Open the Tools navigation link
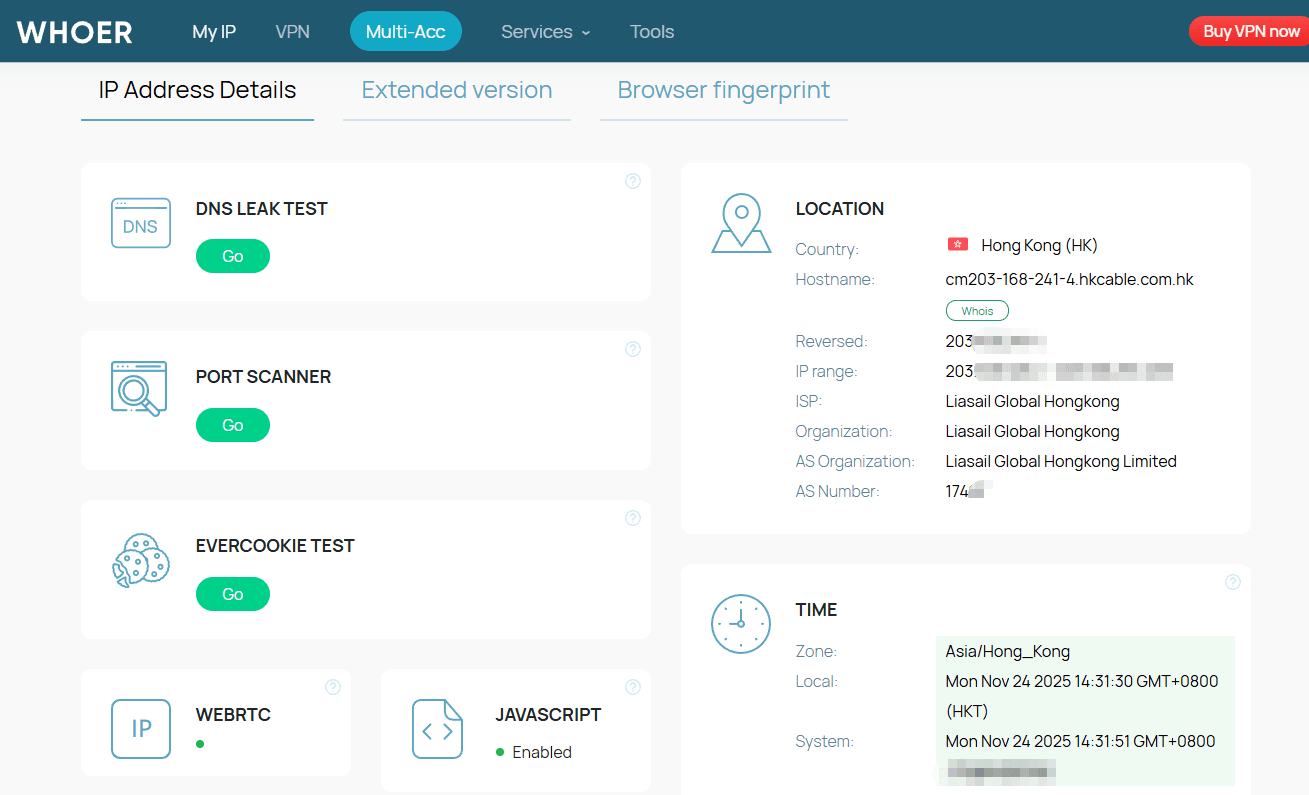1309x795 pixels. pyautogui.click(x=652, y=32)
